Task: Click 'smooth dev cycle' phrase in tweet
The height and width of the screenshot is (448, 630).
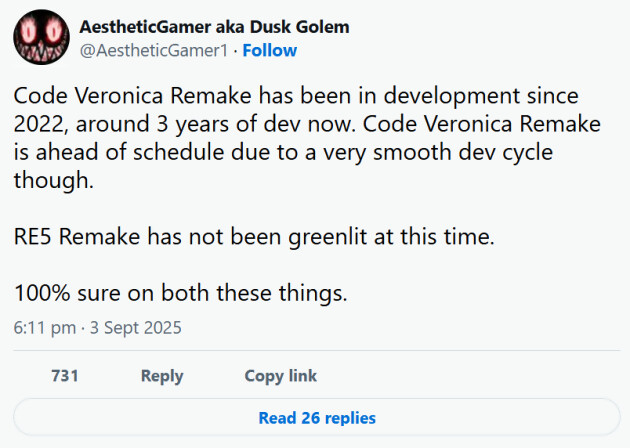Action: [x=463, y=153]
